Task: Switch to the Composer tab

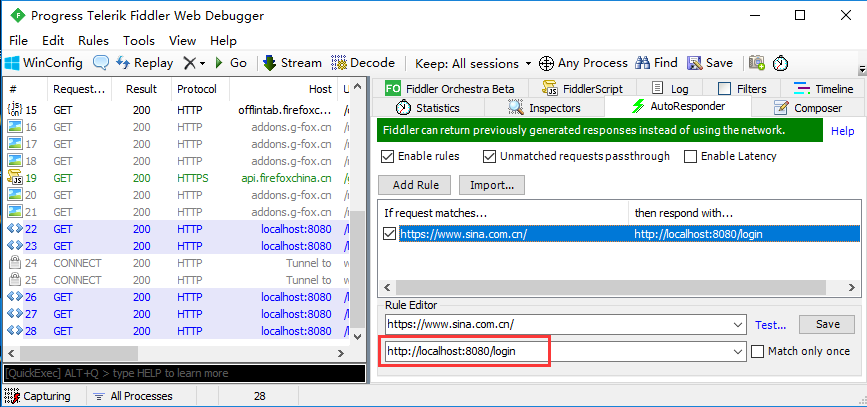Action: pos(808,107)
